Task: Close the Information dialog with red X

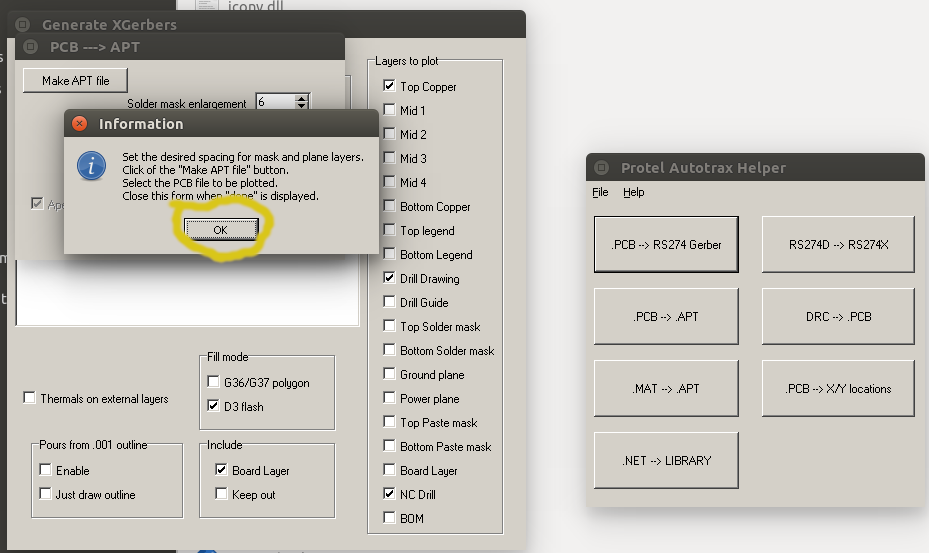Action: 79,123
